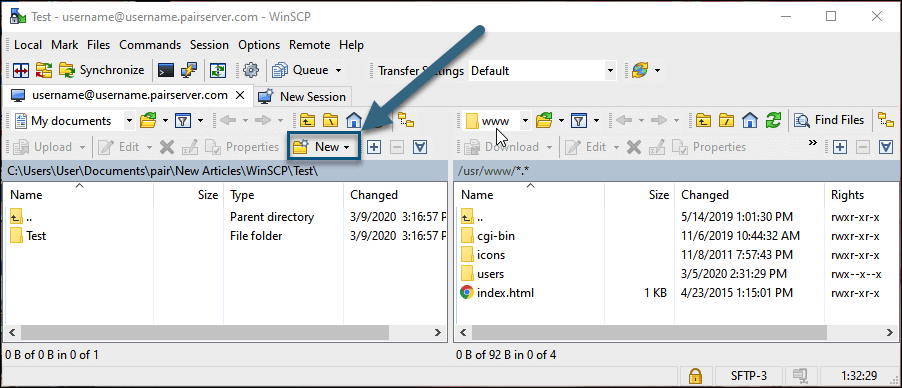The height and width of the screenshot is (388, 902).
Task: Open the Transfer Settings Default combo box
Action: 542,71
